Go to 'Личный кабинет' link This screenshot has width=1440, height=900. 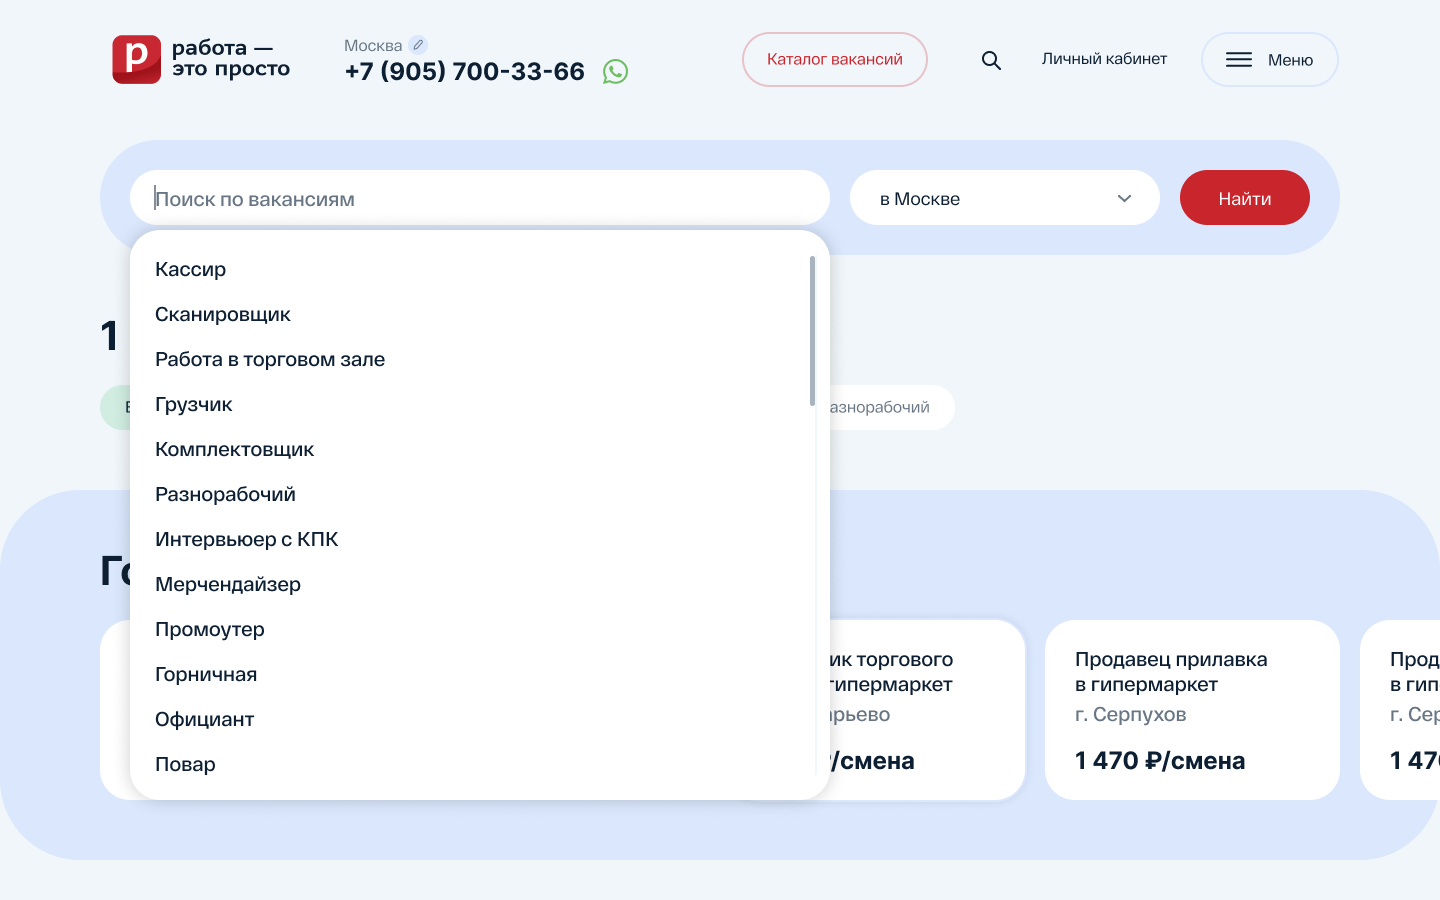(x=1104, y=59)
